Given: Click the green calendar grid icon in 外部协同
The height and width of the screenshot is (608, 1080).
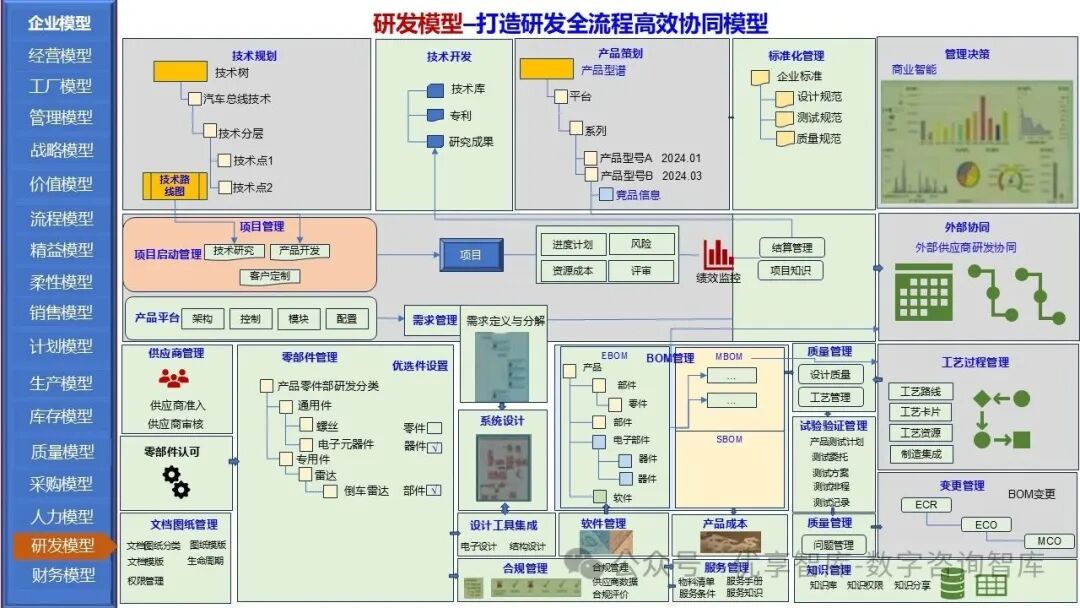Looking at the screenshot, I should click(924, 293).
